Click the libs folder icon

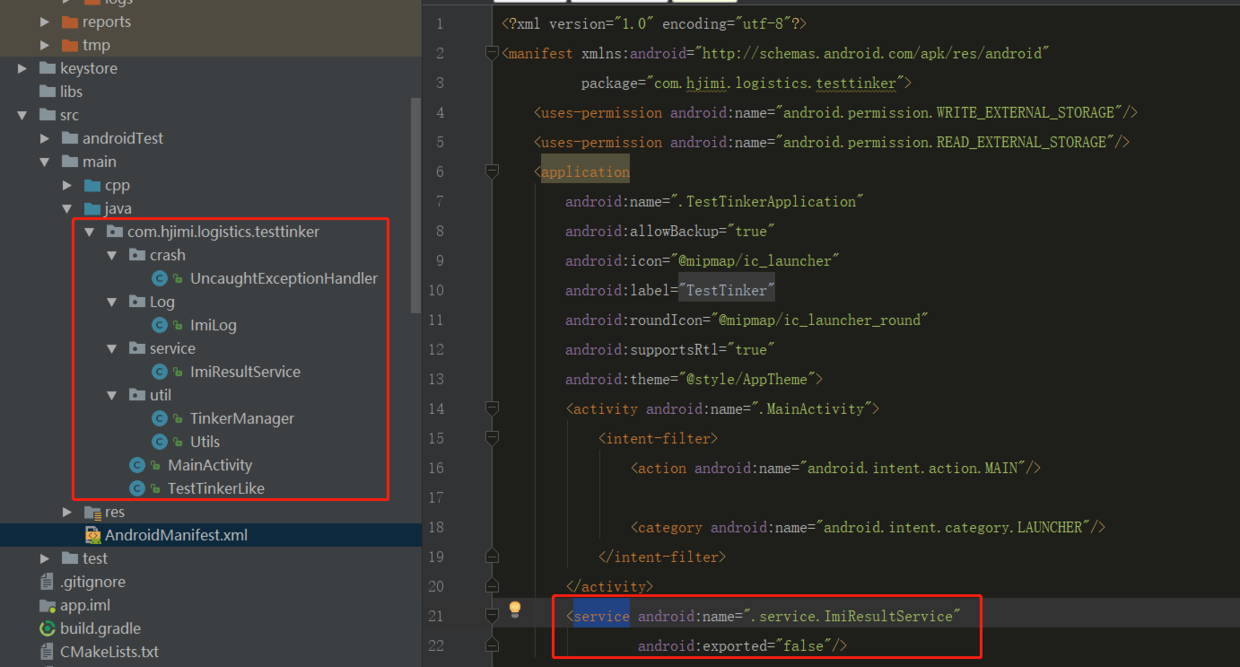point(47,91)
